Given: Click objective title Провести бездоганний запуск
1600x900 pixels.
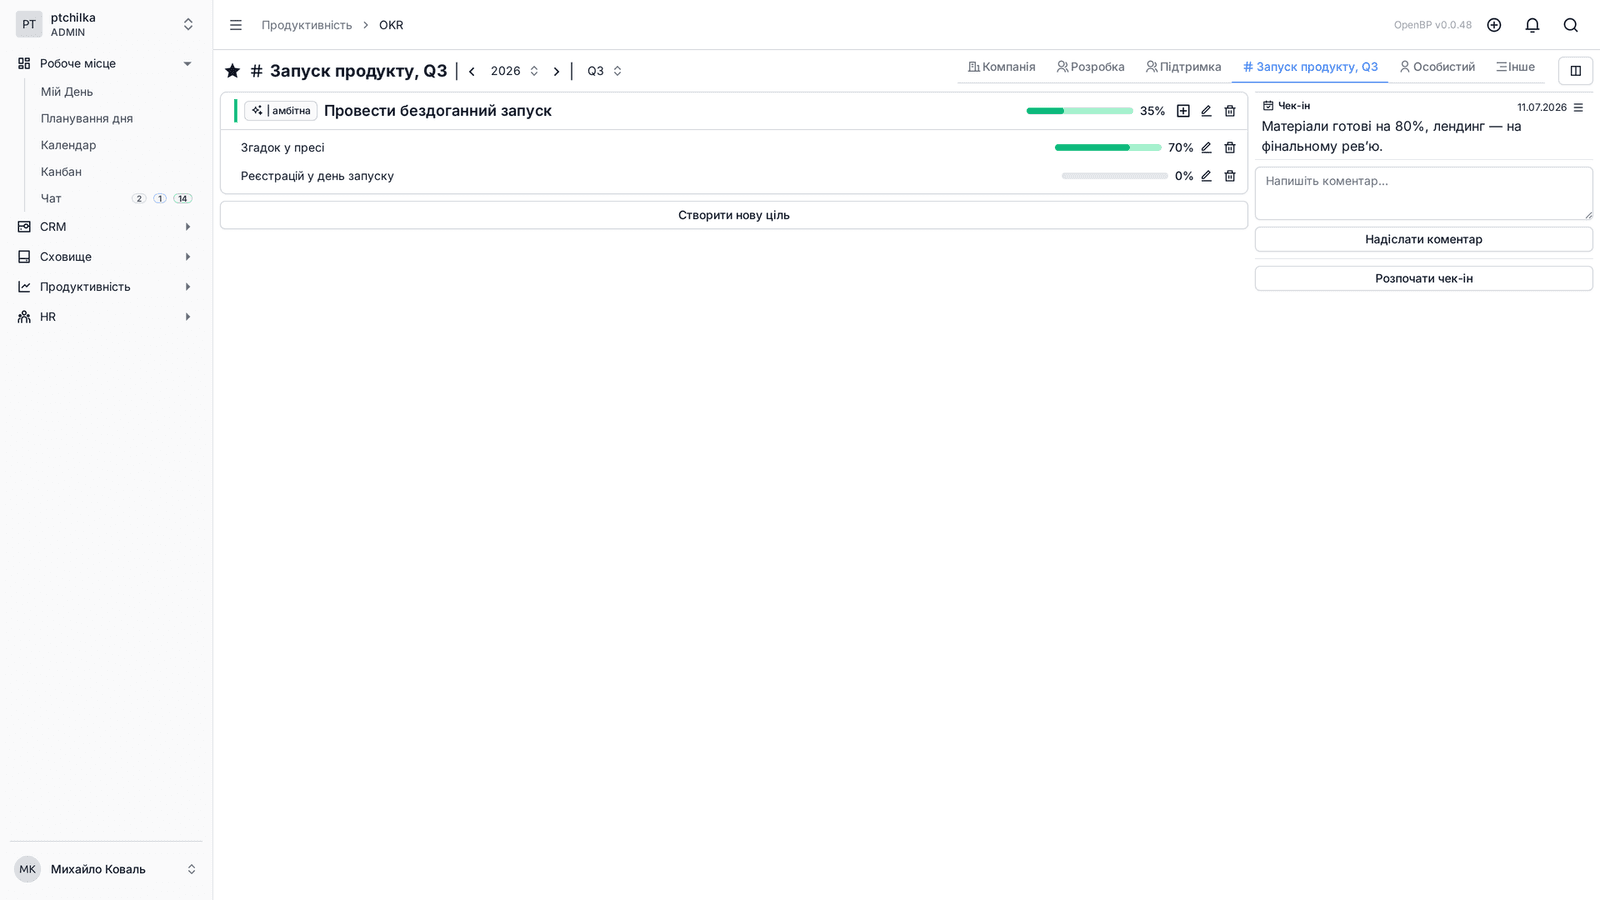Looking at the screenshot, I should pos(438,111).
